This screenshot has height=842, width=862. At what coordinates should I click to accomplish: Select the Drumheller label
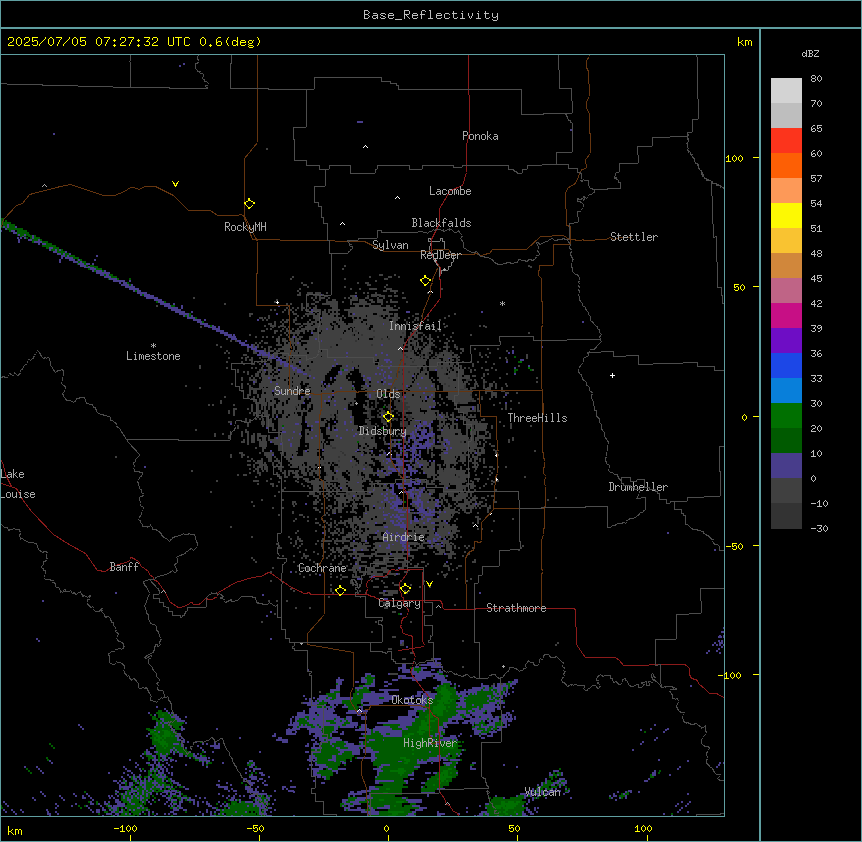point(638,487)
